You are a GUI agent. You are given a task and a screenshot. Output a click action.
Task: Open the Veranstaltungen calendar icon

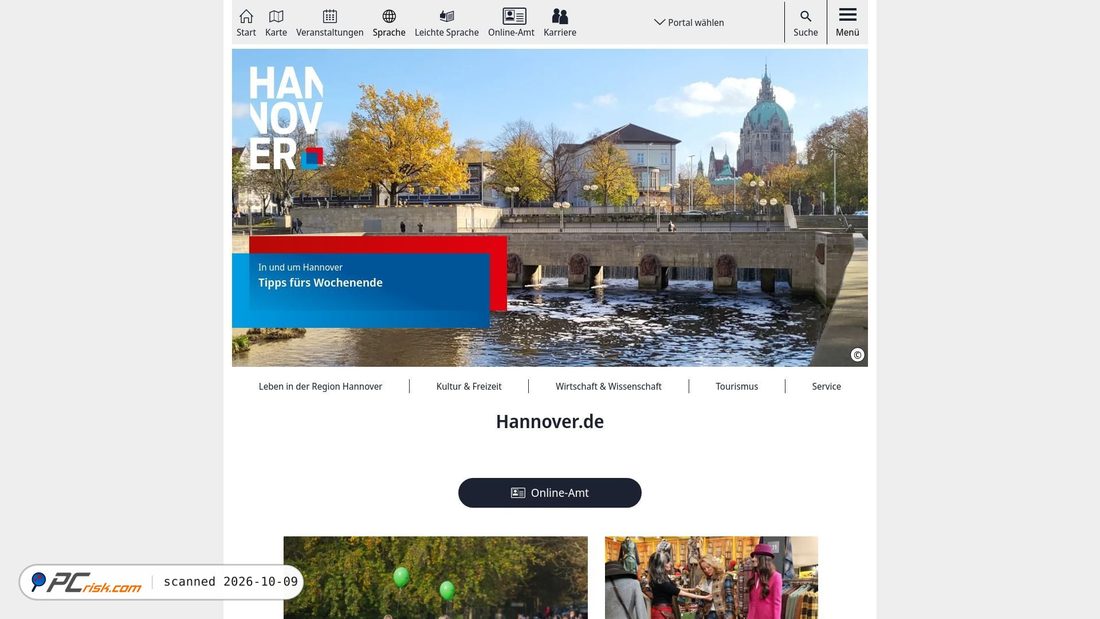(330, 22)
